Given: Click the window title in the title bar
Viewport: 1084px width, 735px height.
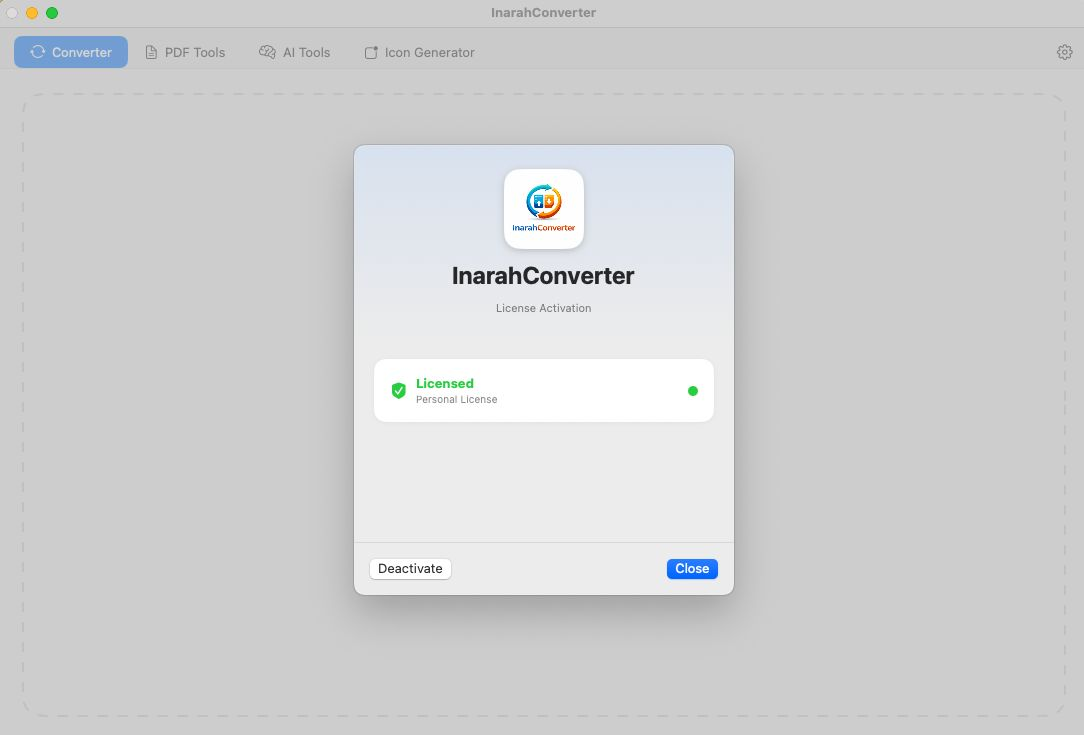Looking at the screenshot, I should tap(543, 13).
